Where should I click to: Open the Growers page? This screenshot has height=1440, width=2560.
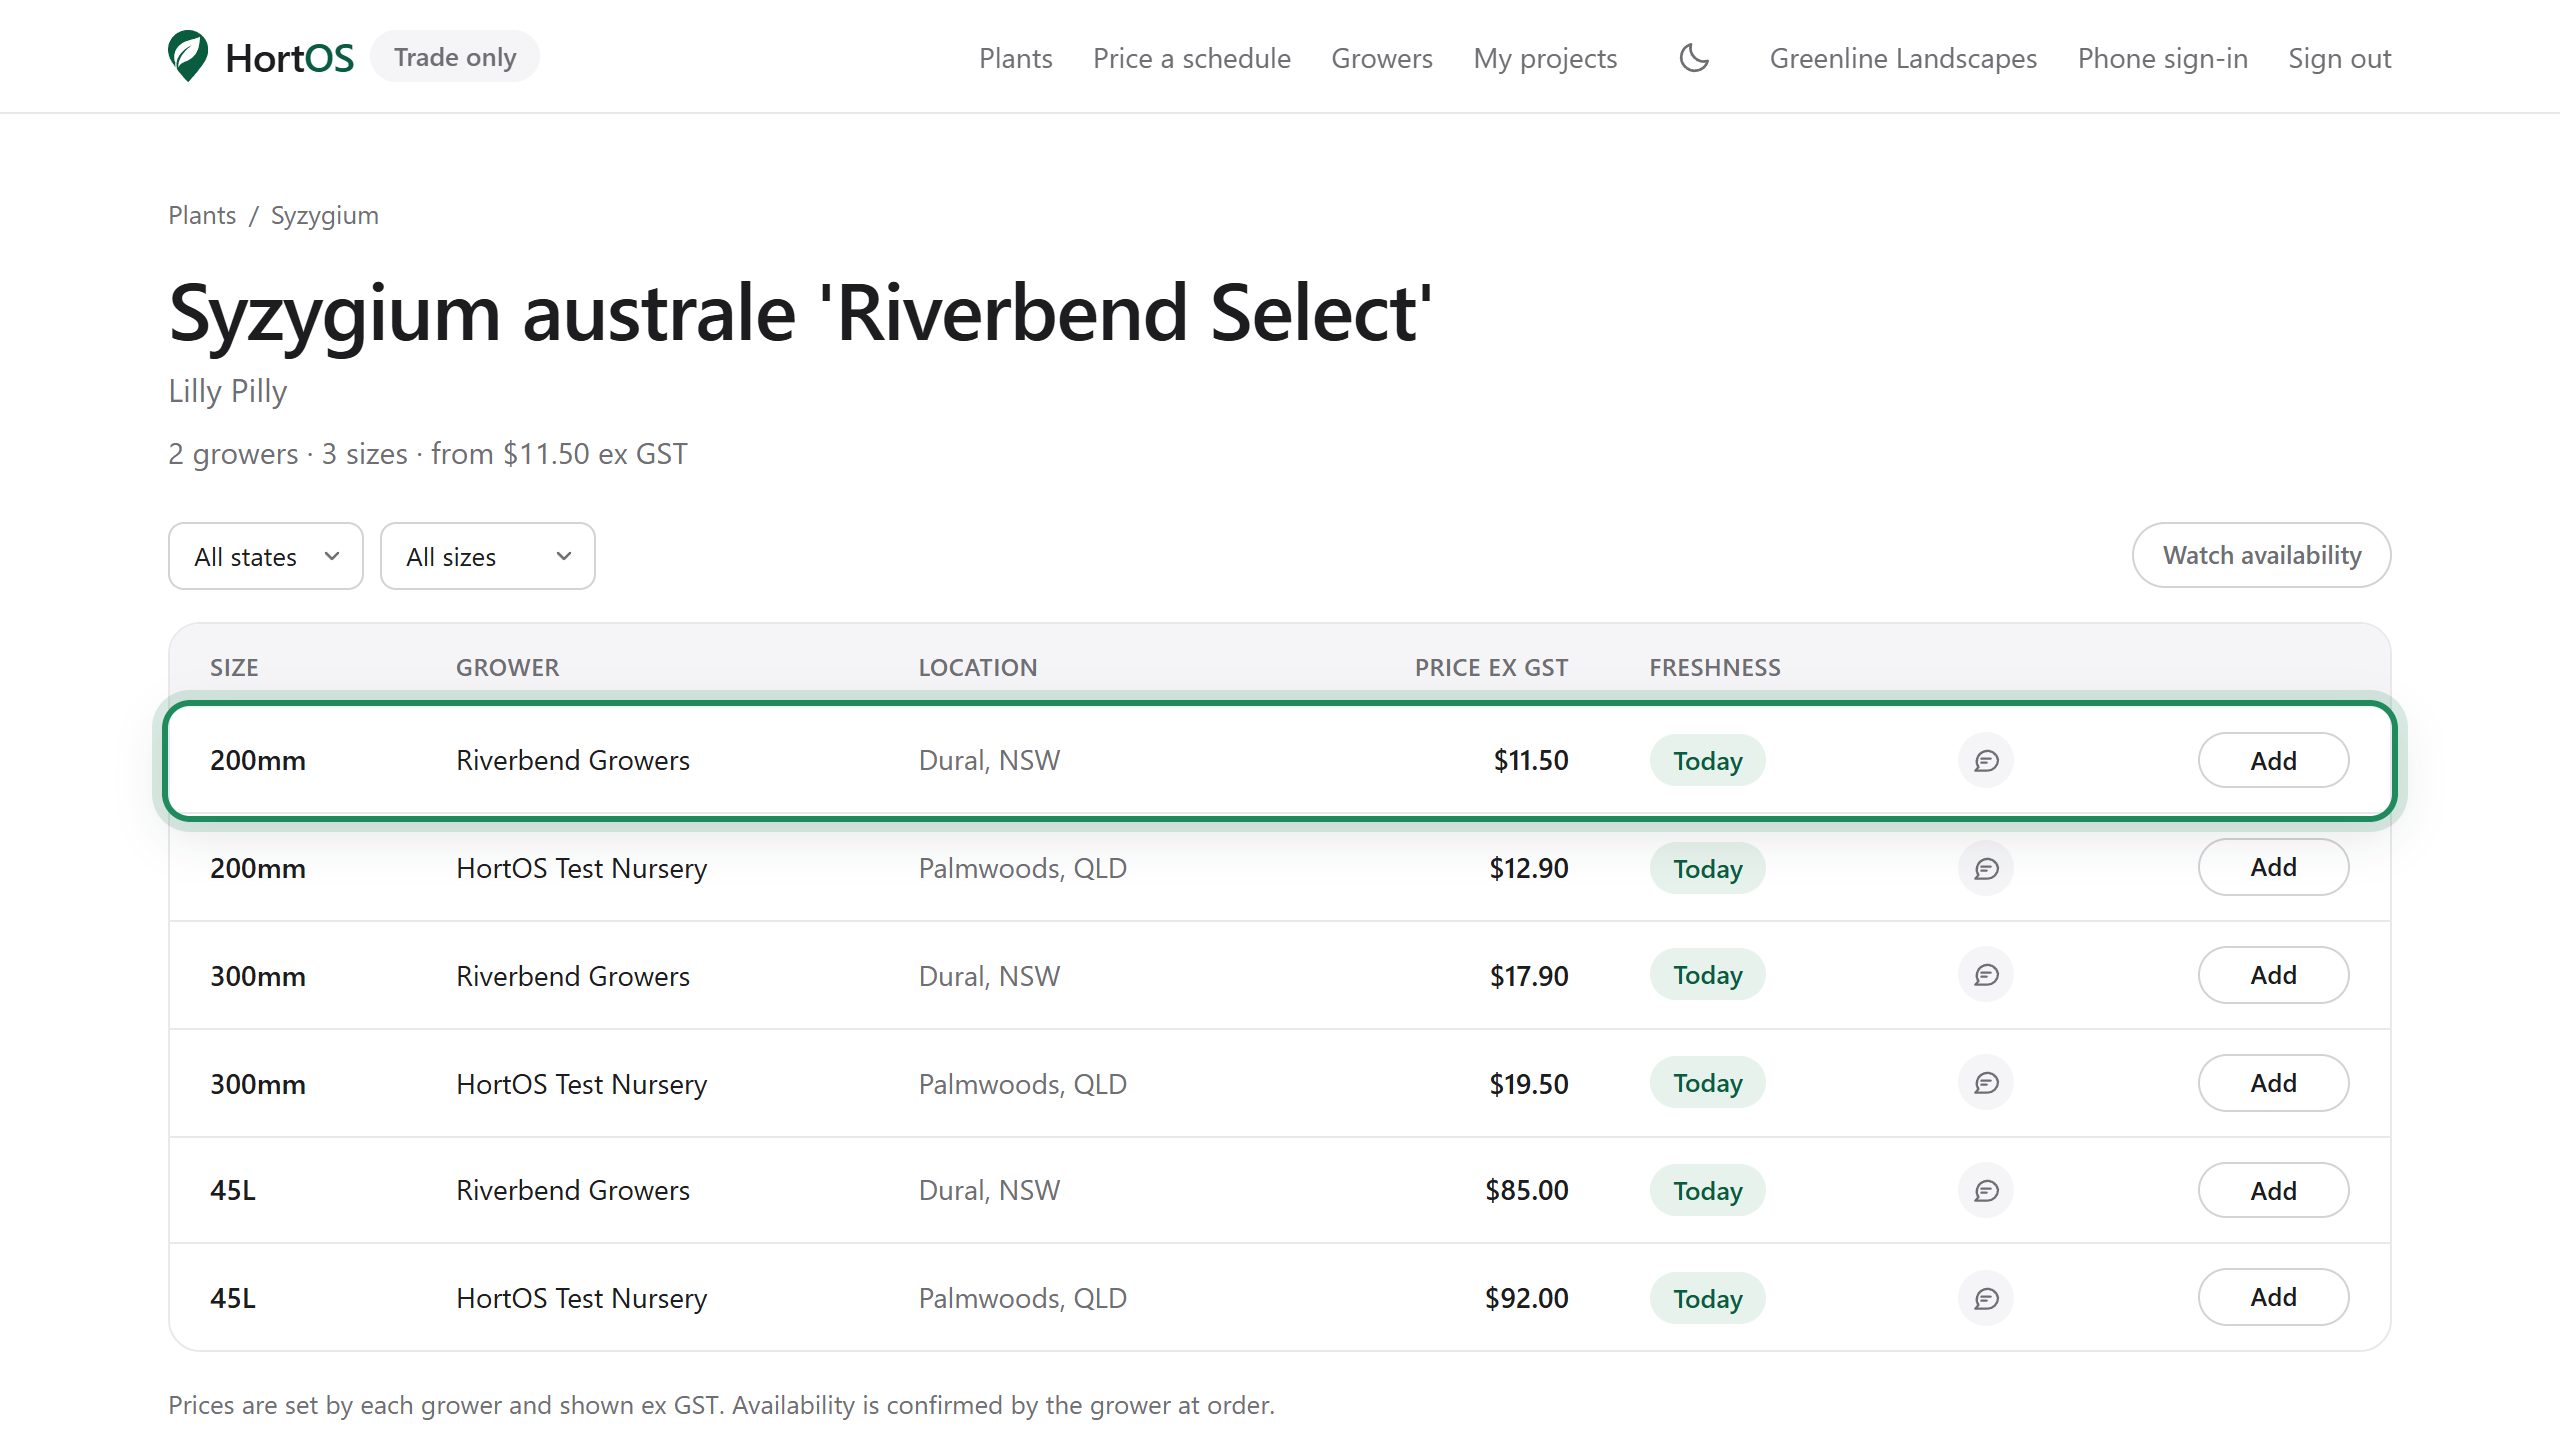tap(1381, 58)
